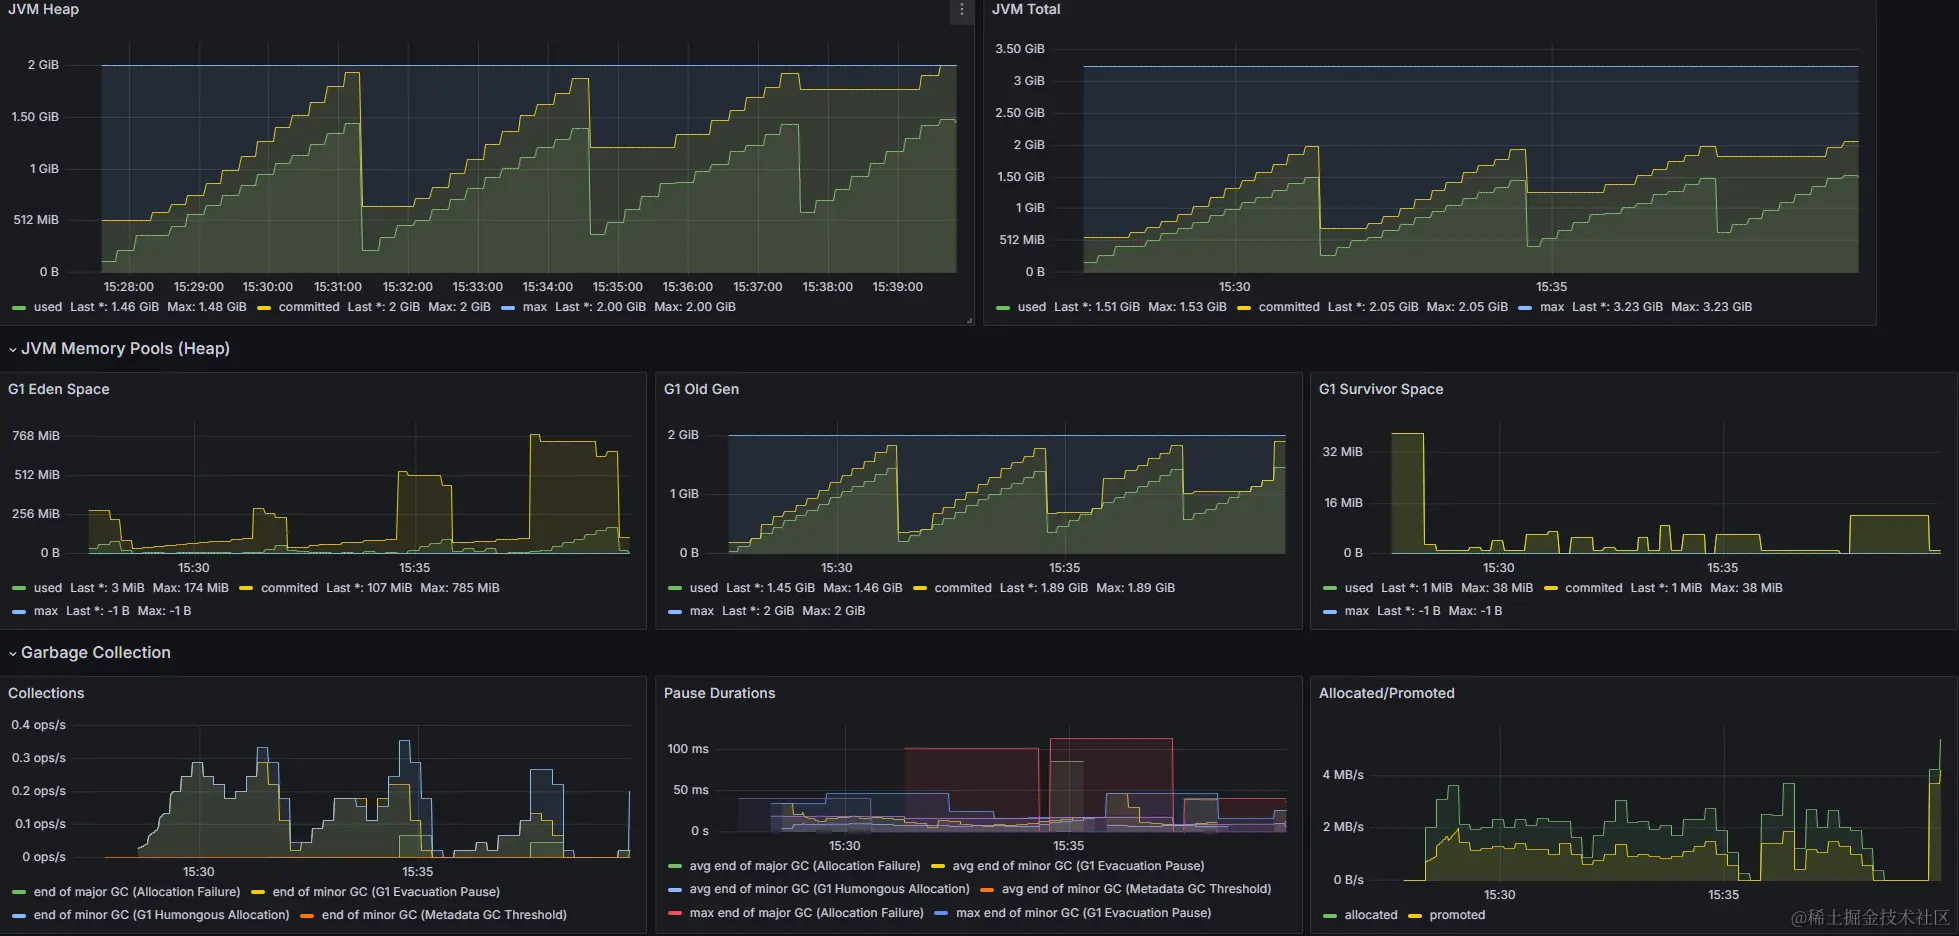Viewport: 1959px width, 936px height.
Task: Click the JVM Total panel title
Action: (1026, 9)
